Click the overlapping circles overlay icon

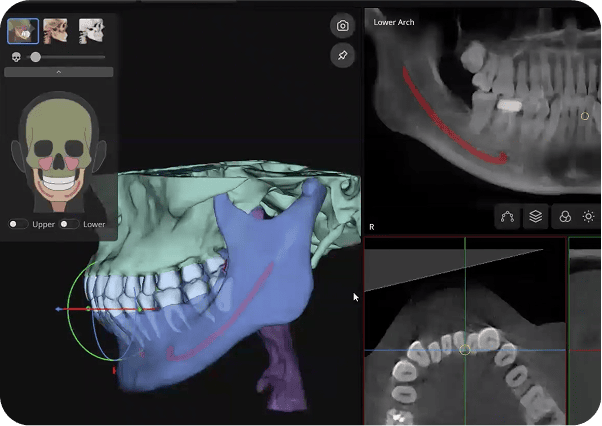(564, 216)
